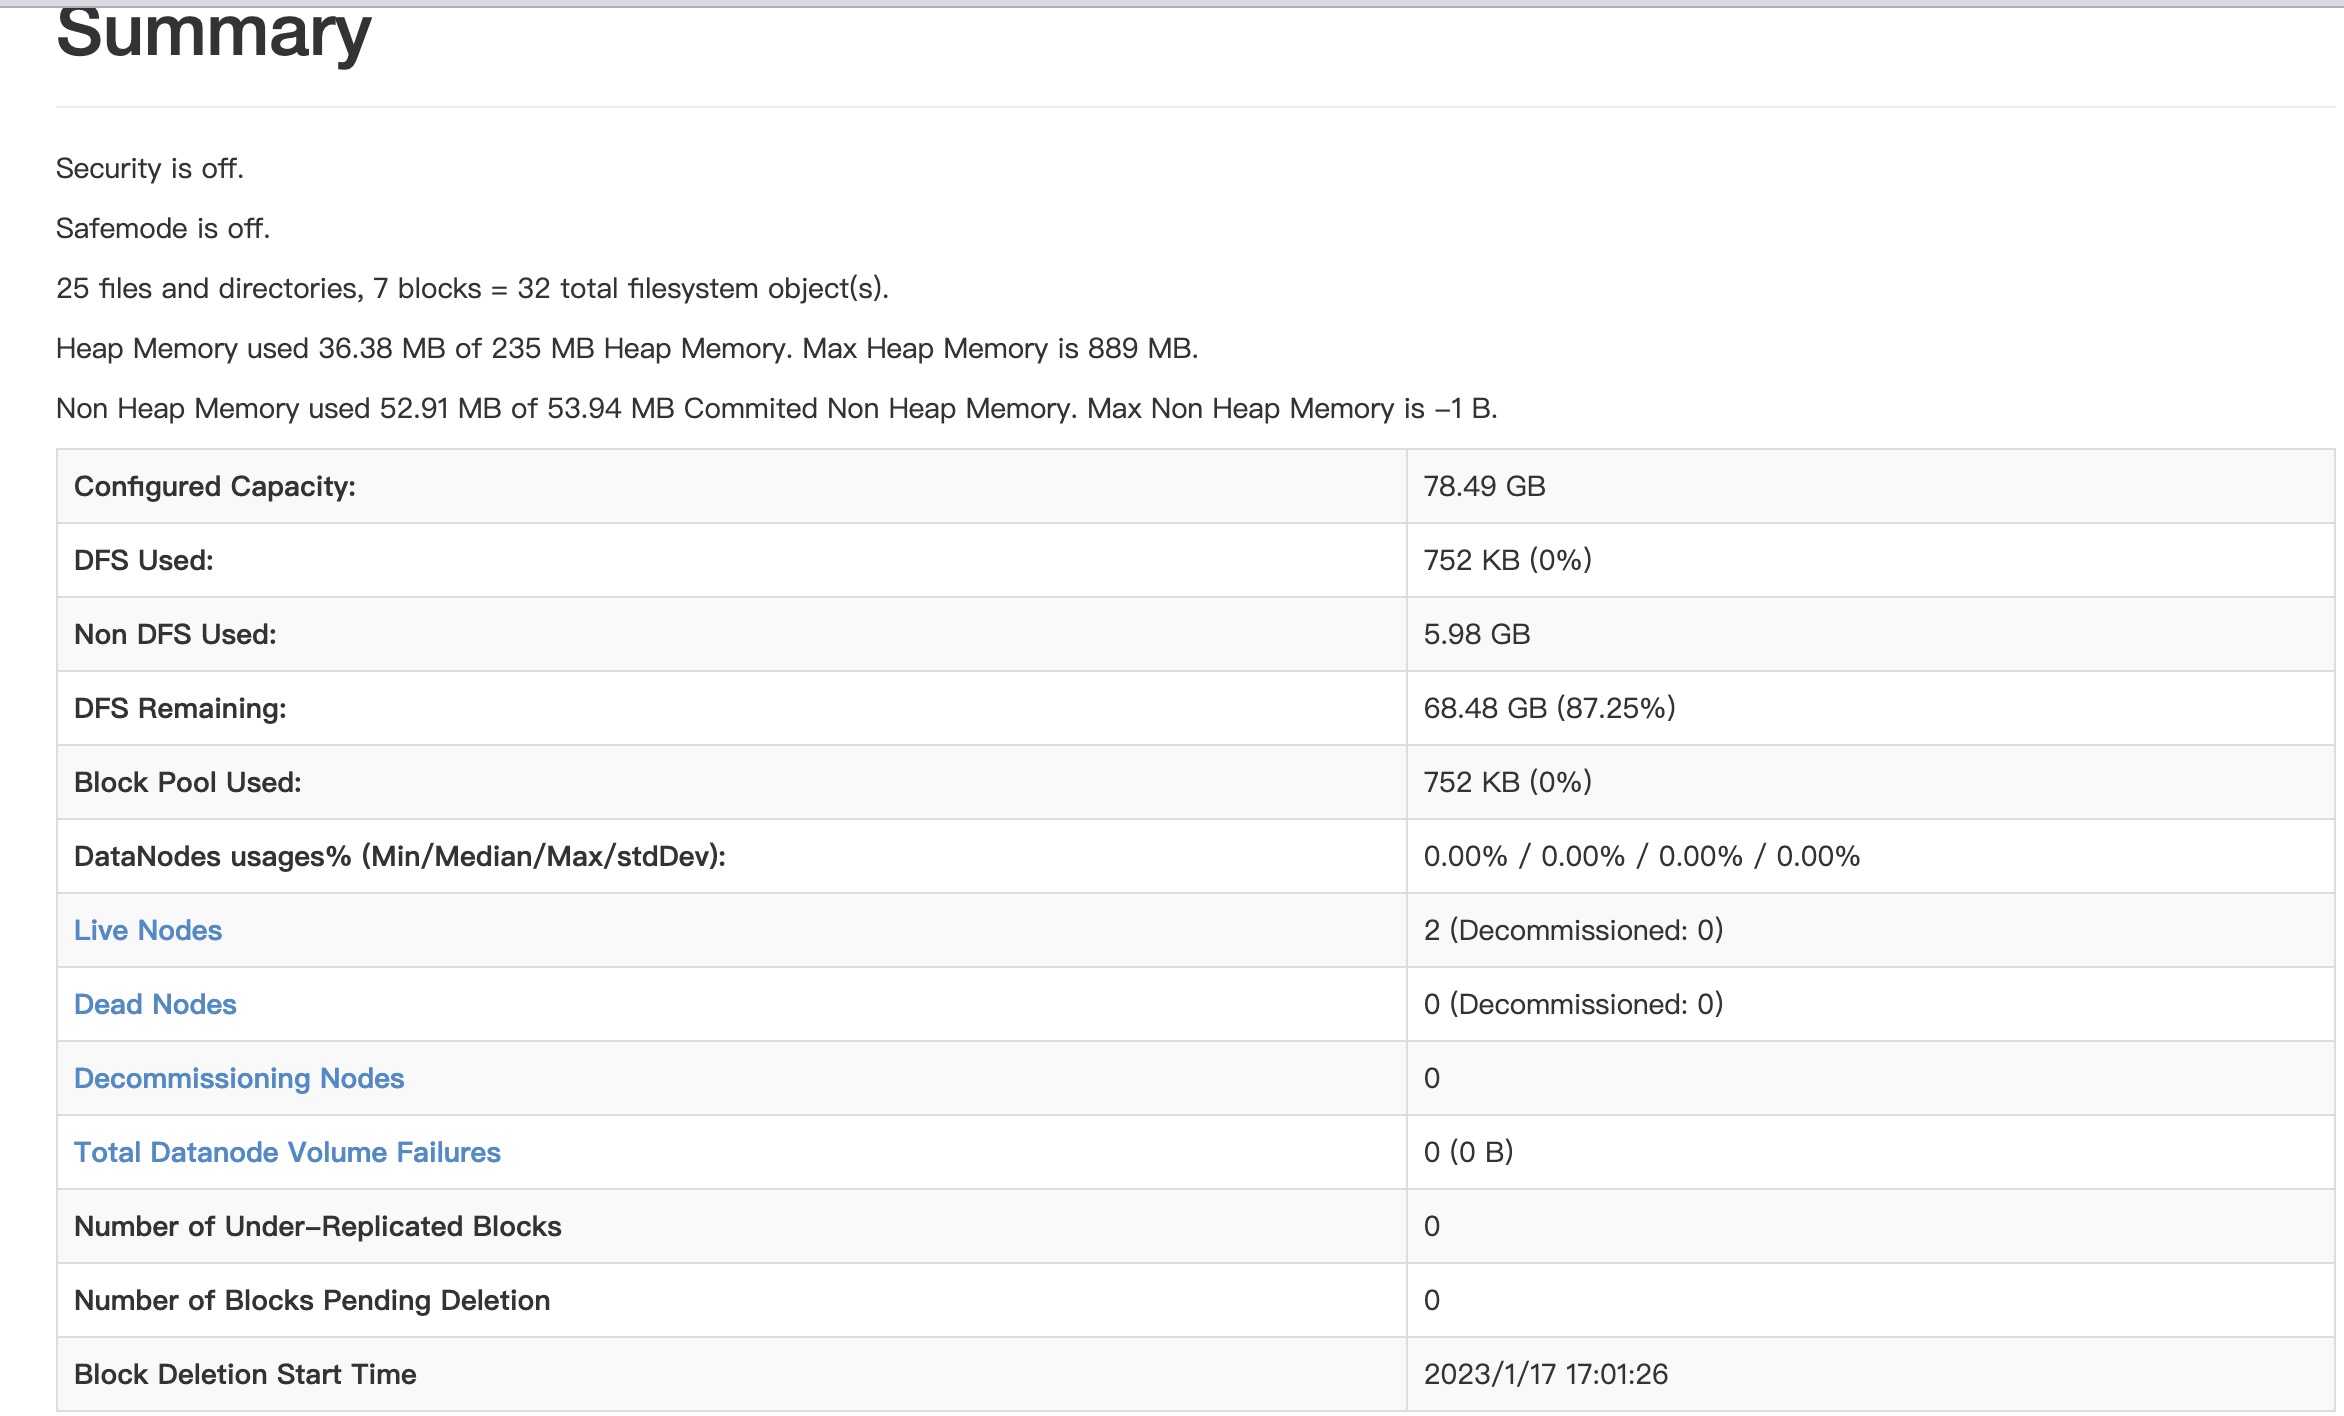Select the 2023/1/17 17:01:26 timestamp
This screenshot has width=2344, height=1416.
tap(1546, 1374)
